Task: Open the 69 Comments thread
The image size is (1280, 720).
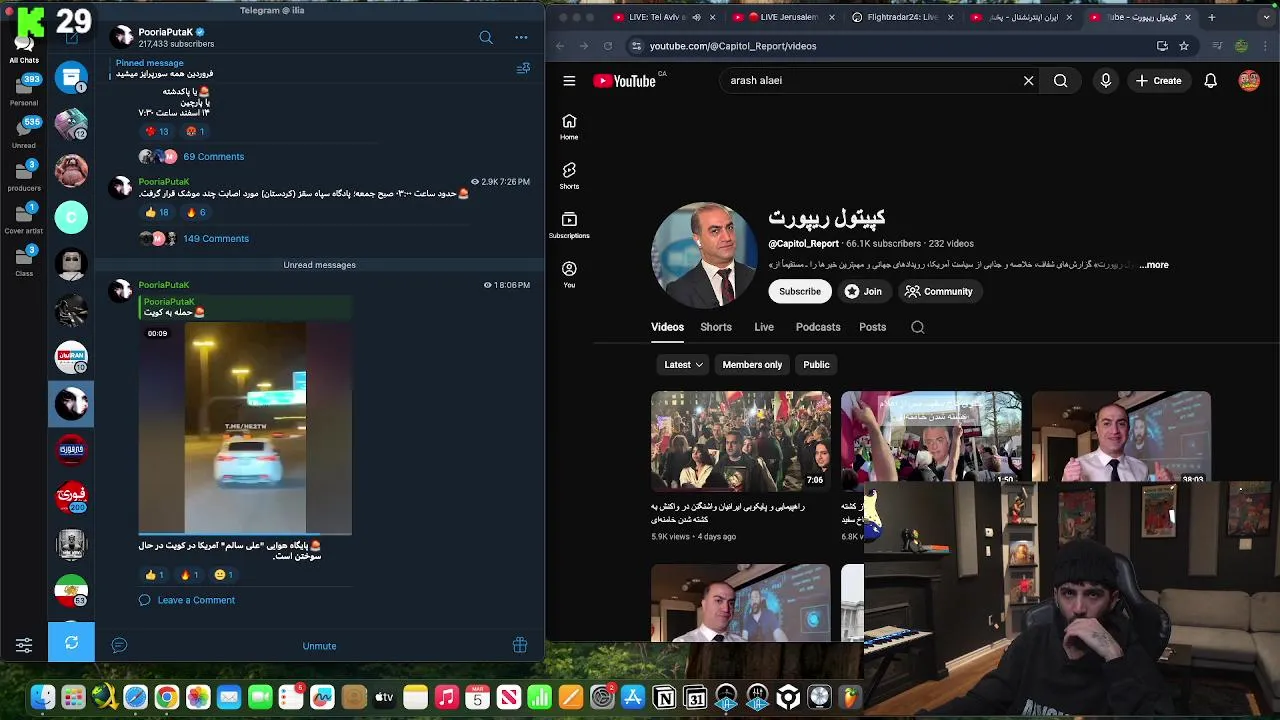Action: click(213, 156)
